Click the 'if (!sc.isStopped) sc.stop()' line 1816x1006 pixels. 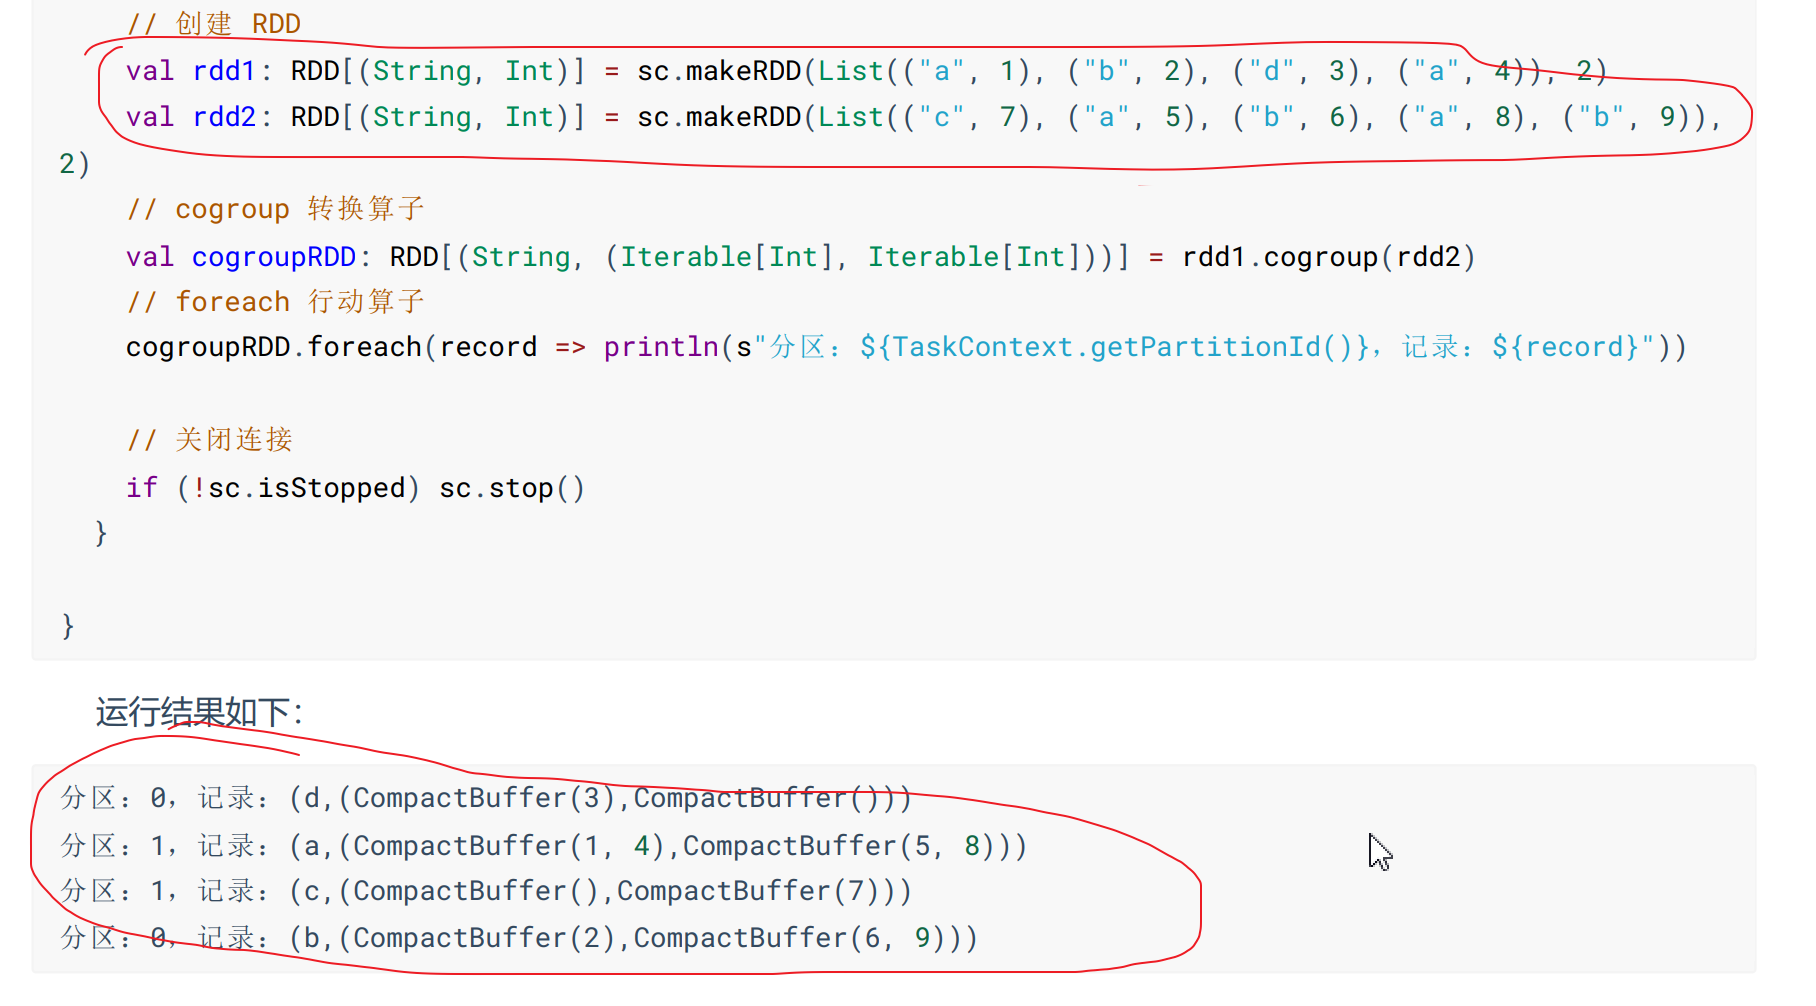355,488
